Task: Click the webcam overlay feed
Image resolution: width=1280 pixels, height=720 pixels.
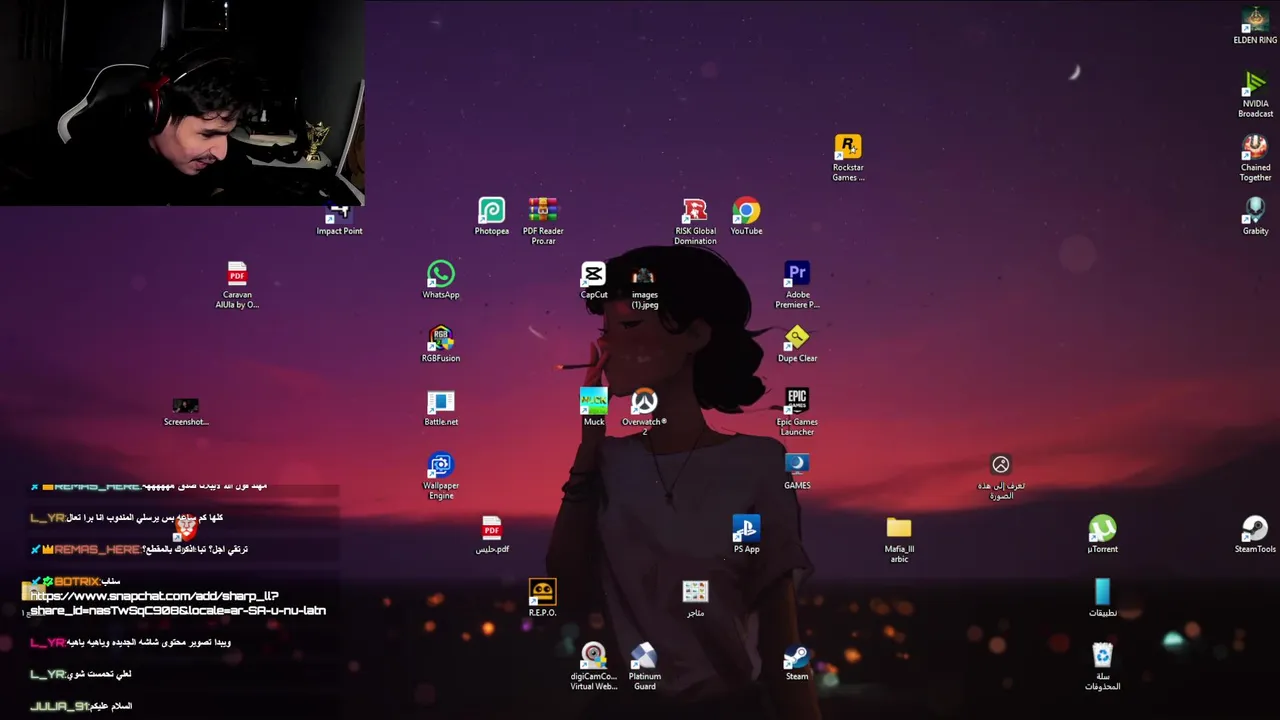Action: coord(182,103)
